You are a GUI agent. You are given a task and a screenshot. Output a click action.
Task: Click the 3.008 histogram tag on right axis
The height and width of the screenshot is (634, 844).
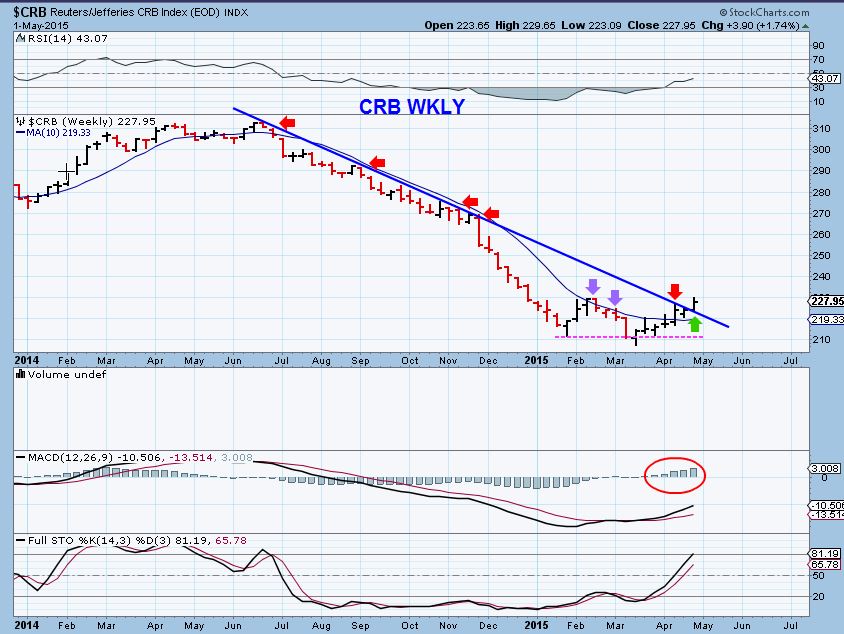[x=826, y=469]
